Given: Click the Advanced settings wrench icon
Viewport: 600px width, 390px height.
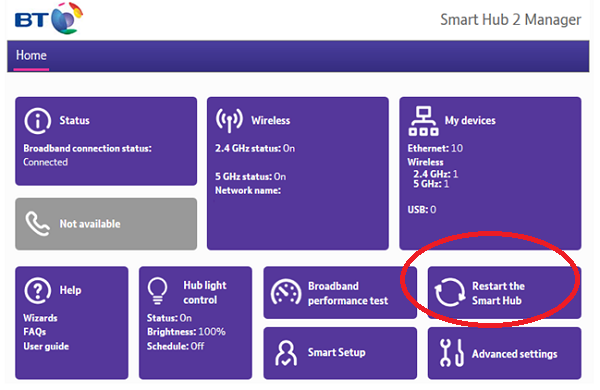Looking at the screenshot, I should tap(452, 353).
